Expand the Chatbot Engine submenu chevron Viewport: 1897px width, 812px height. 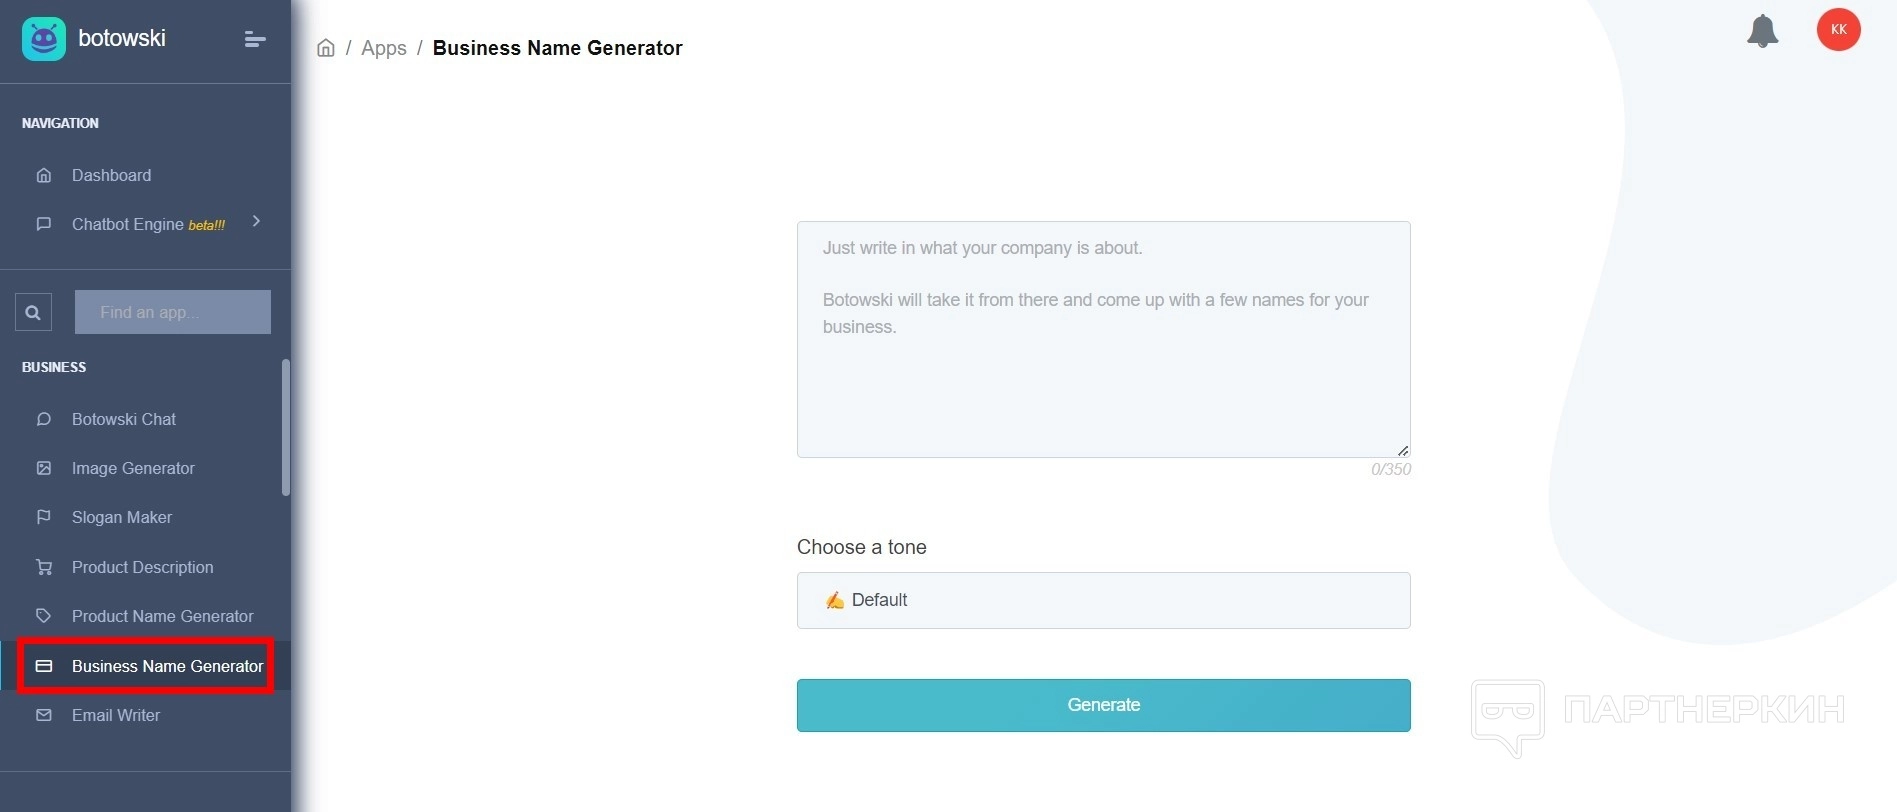(257, 222)
